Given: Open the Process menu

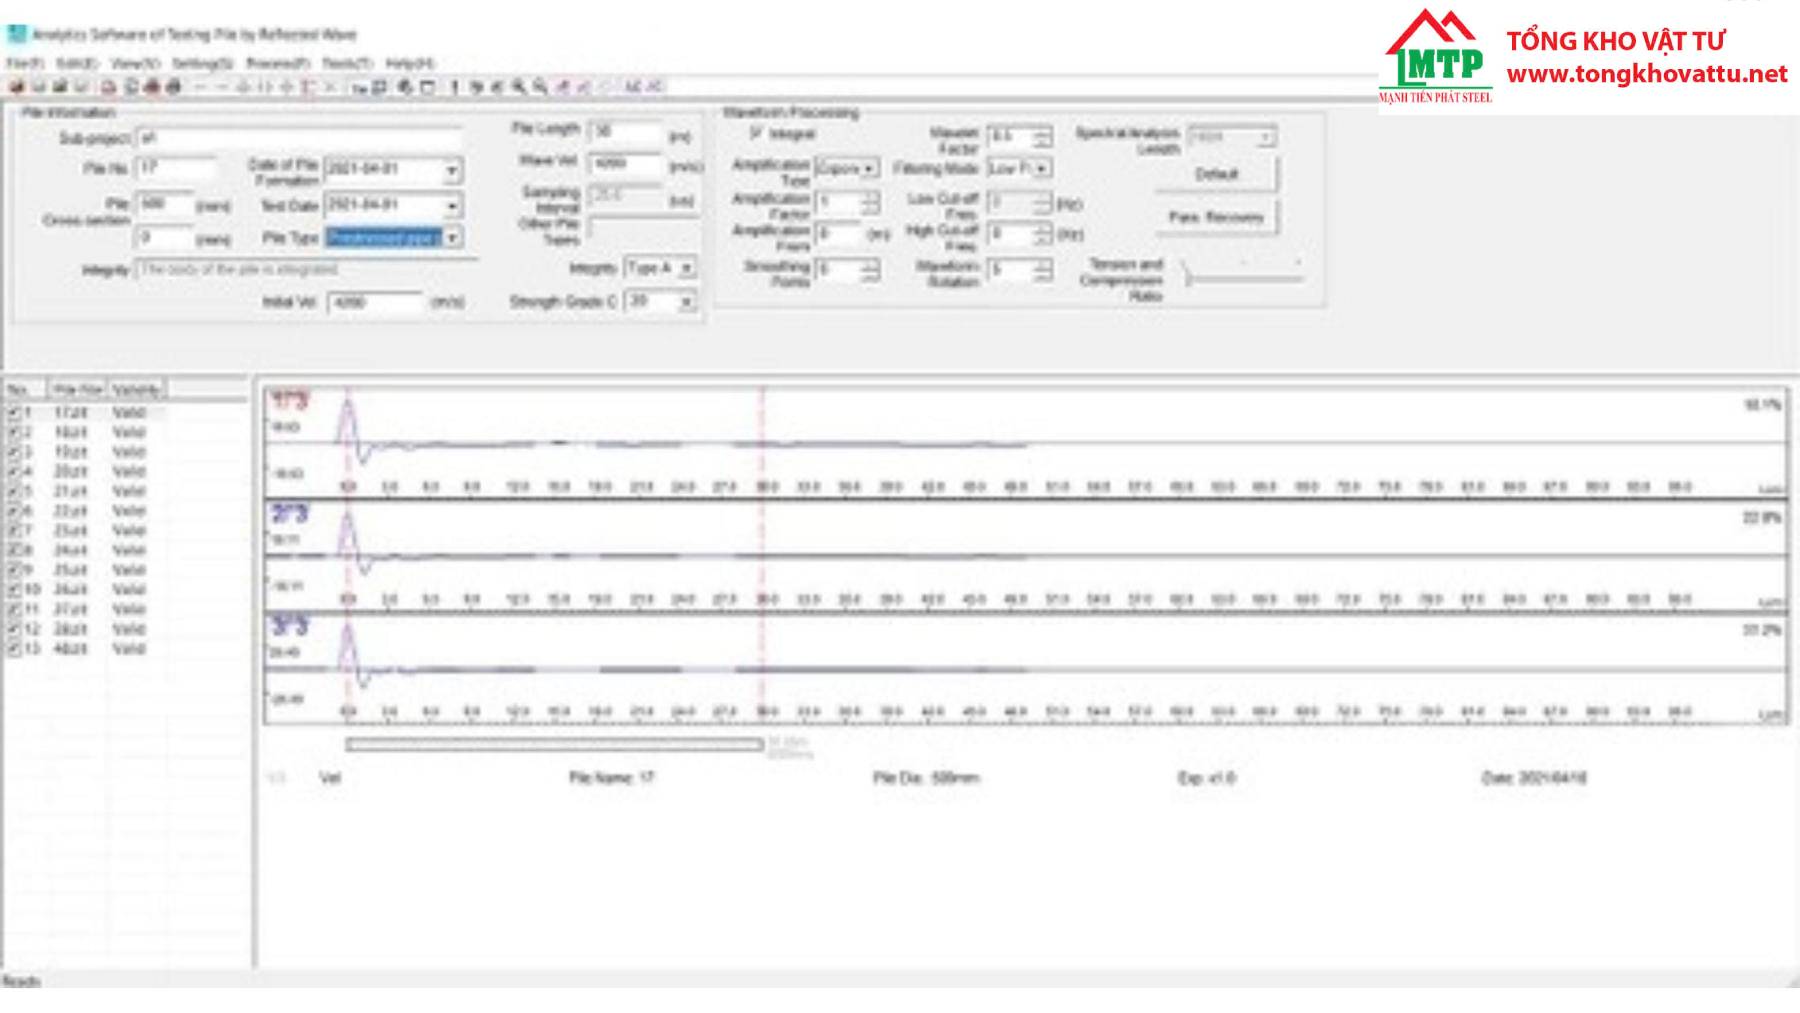Looking at the screenshot, I should (x=277, y=63).
